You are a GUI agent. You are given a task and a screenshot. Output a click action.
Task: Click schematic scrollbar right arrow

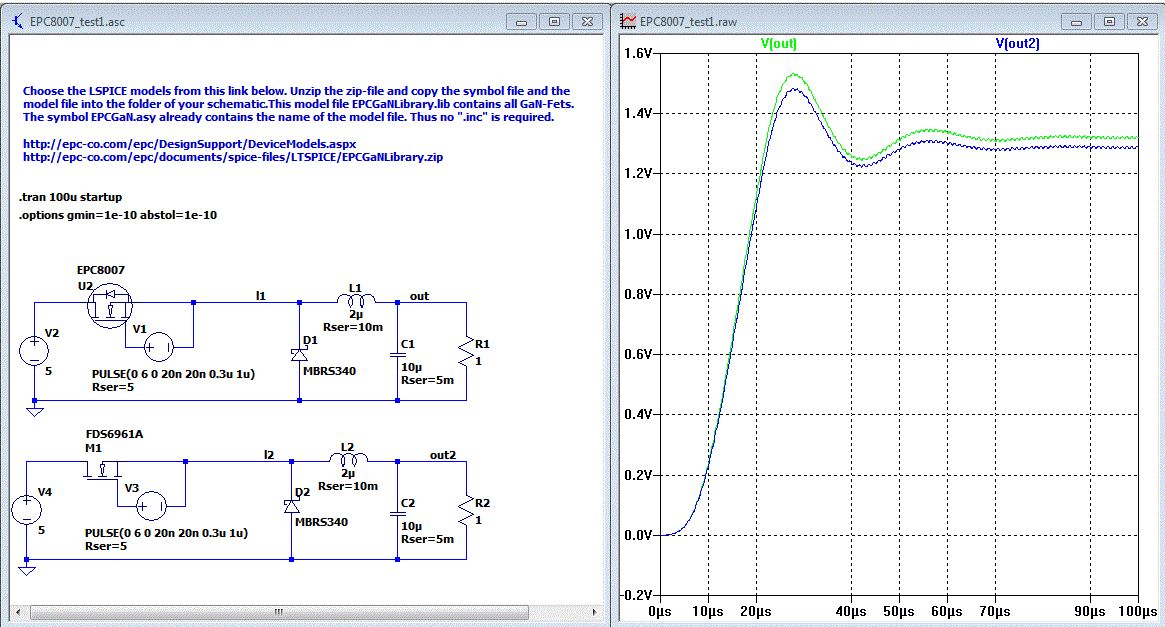click(594, 612)
